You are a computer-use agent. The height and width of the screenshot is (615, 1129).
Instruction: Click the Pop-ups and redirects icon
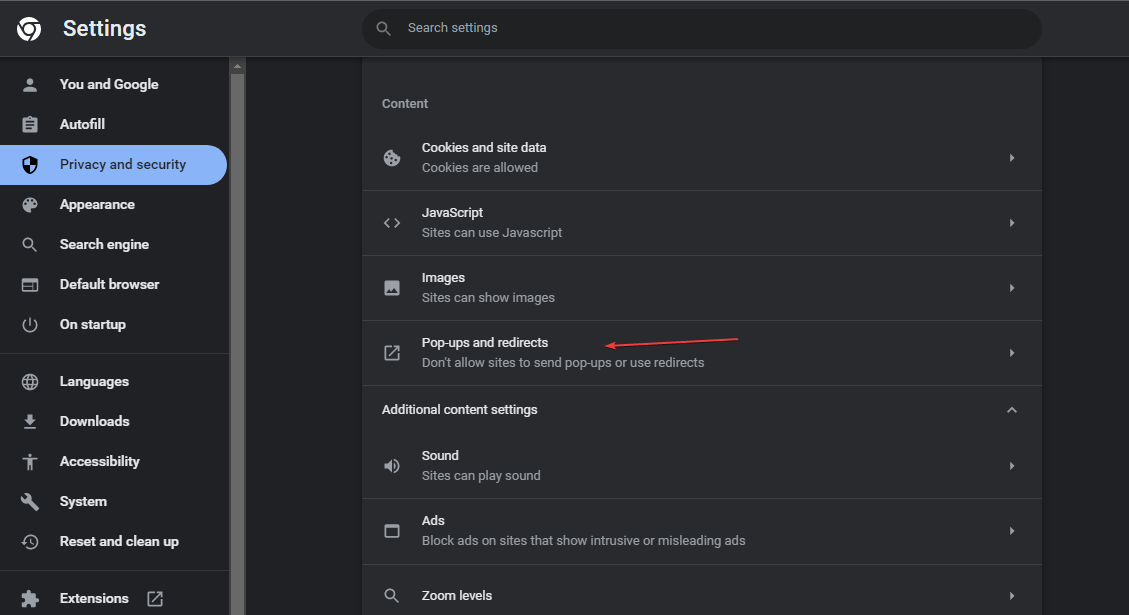tap(392, 352)
